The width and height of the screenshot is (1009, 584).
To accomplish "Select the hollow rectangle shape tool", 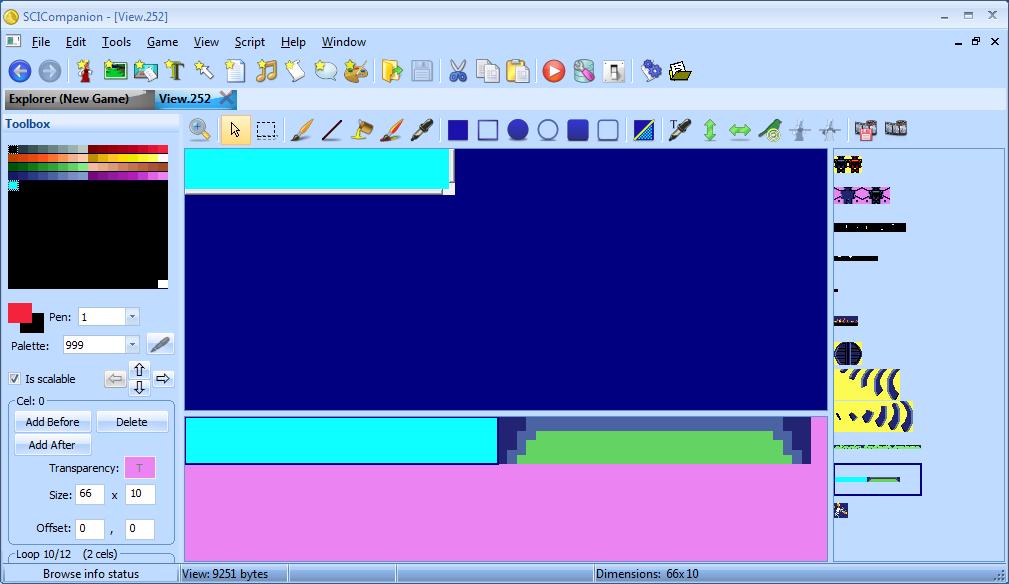I will (x=488, y=130).
